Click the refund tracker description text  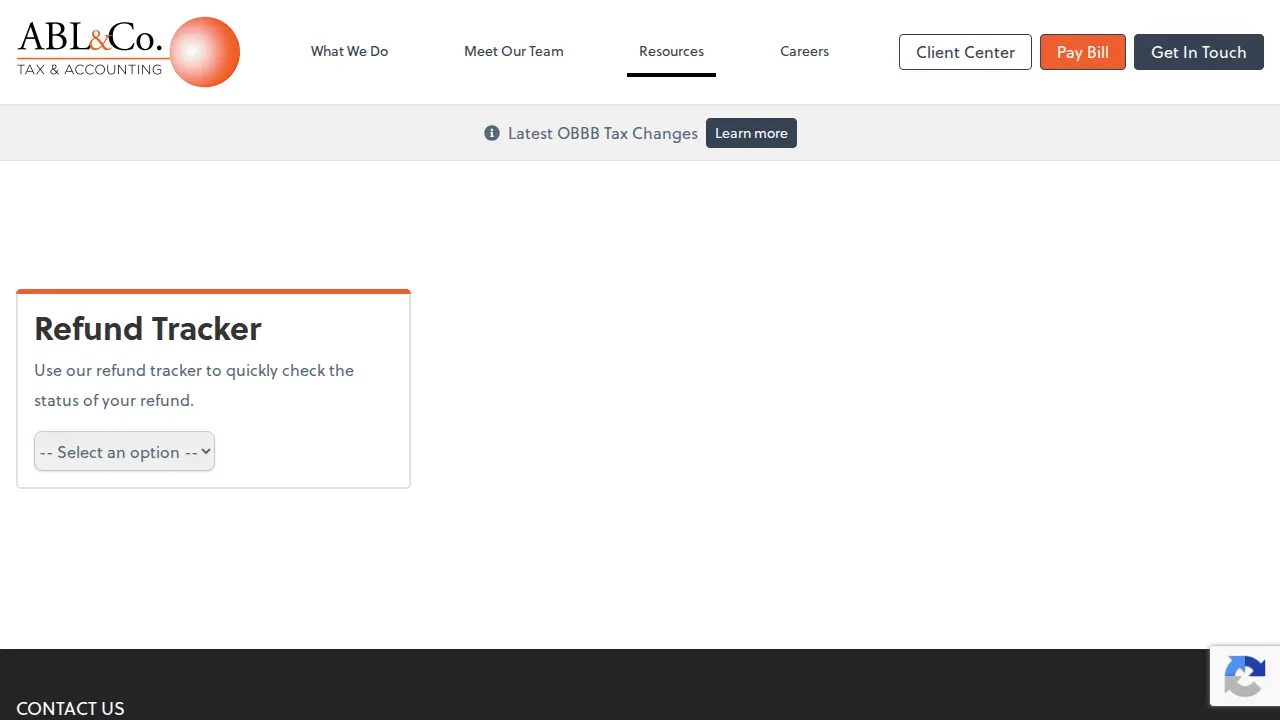(194, 385)
